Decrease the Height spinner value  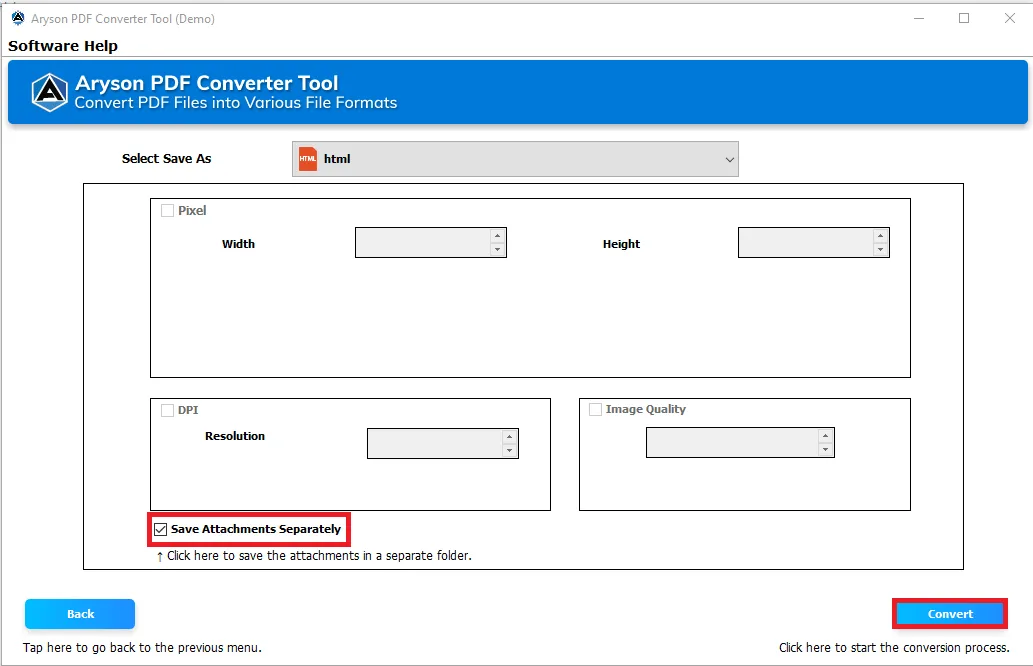(880, 250)
